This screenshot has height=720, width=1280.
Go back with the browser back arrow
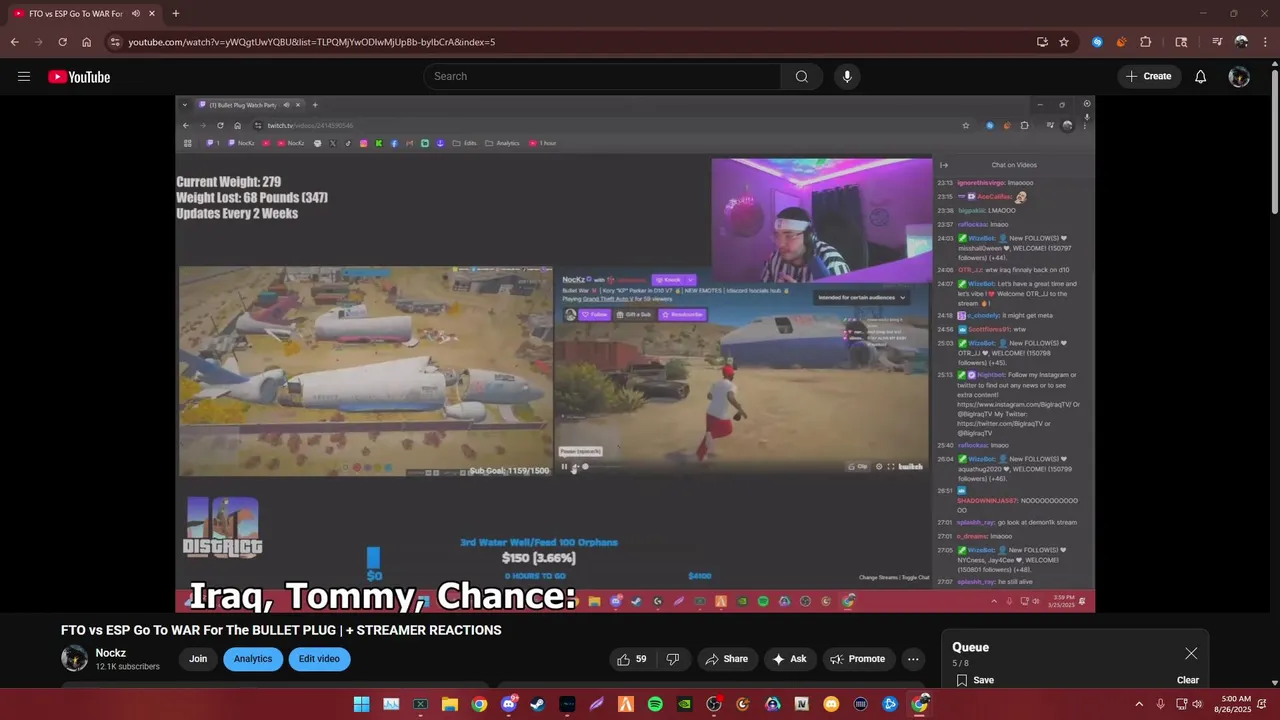point(15,42)
